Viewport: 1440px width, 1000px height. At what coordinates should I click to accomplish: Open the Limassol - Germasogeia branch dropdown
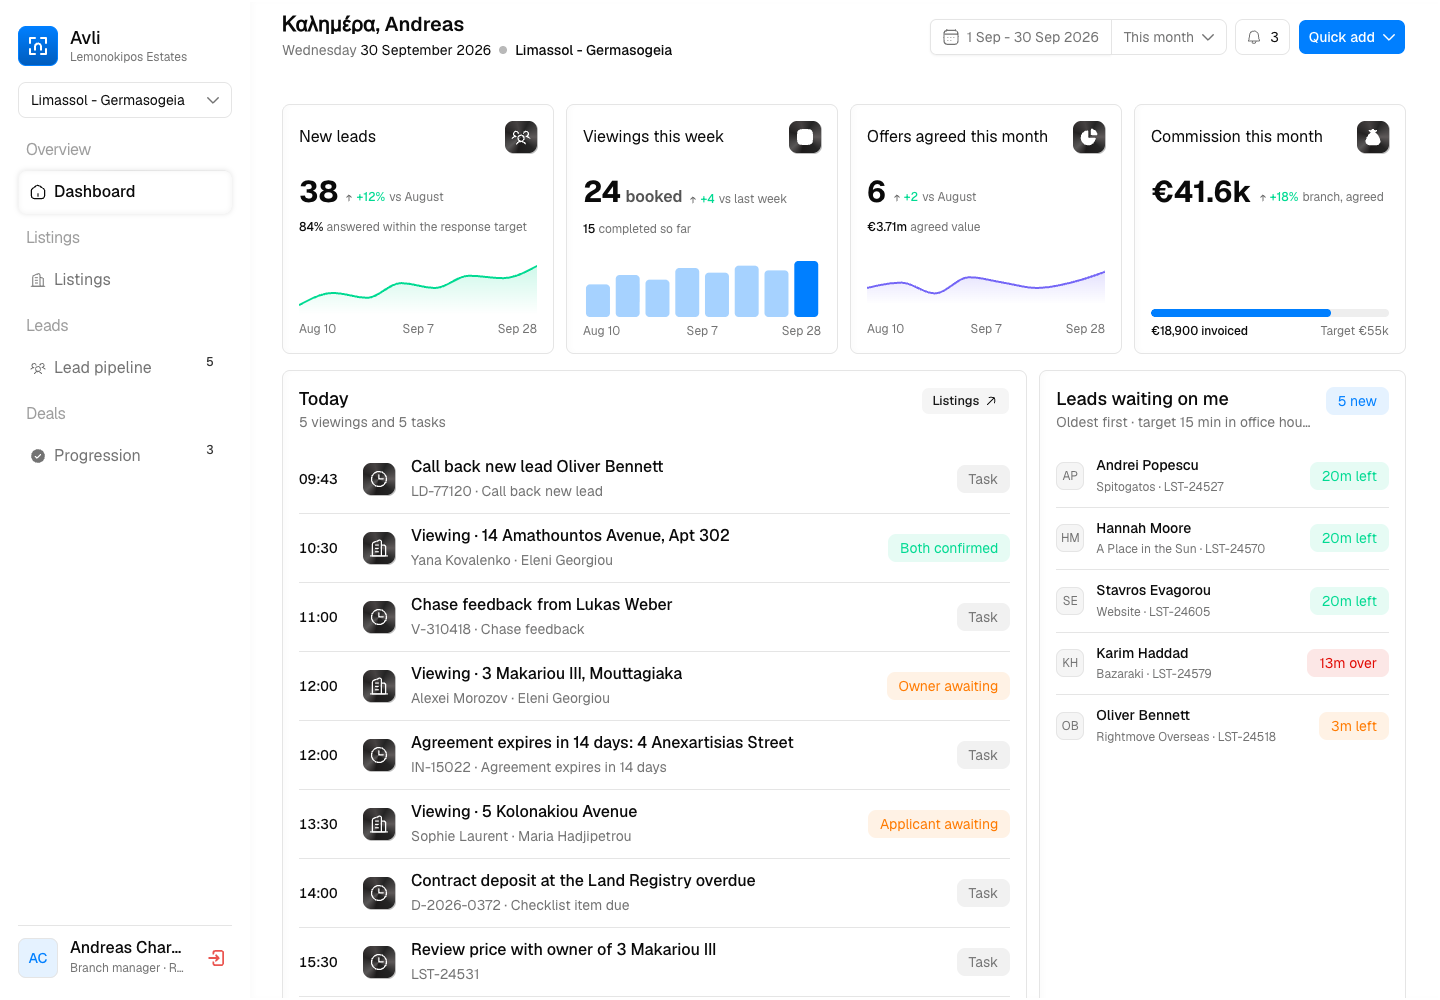pos(125,100)
